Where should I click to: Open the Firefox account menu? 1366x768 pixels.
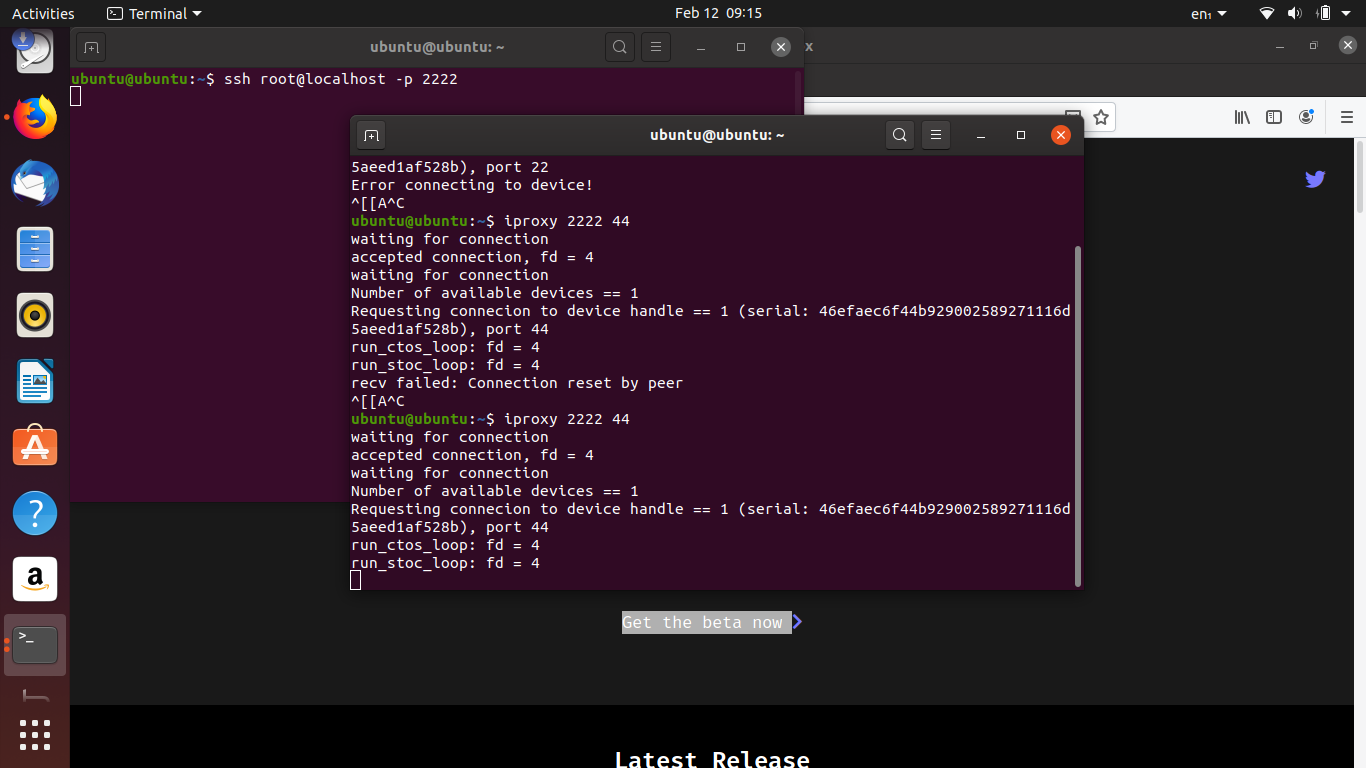point(1307,116)
